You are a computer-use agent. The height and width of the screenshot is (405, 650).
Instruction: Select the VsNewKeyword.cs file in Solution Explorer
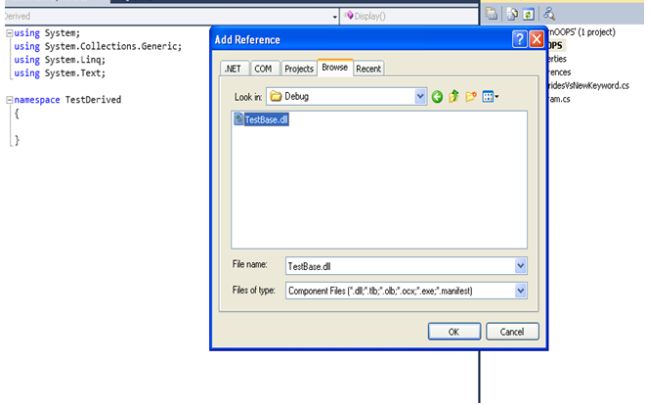pyautogui.click(x=588, y=85)
